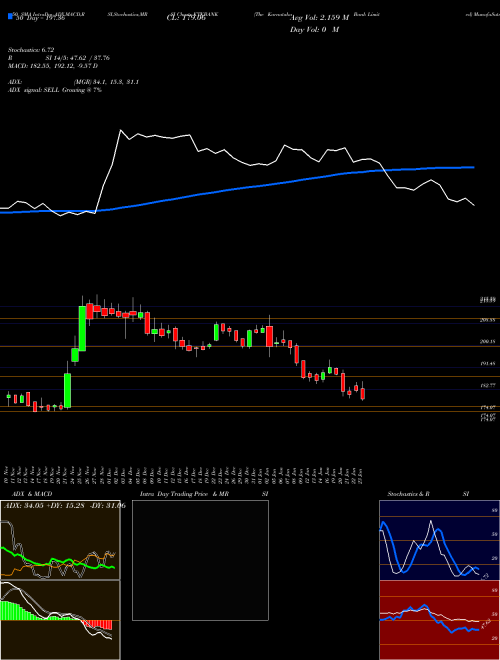The width and height of the screenshot is (500, 660).
Task: Click the ADX 34.05 +DY -DY readout
Action: tap(64, 505)
